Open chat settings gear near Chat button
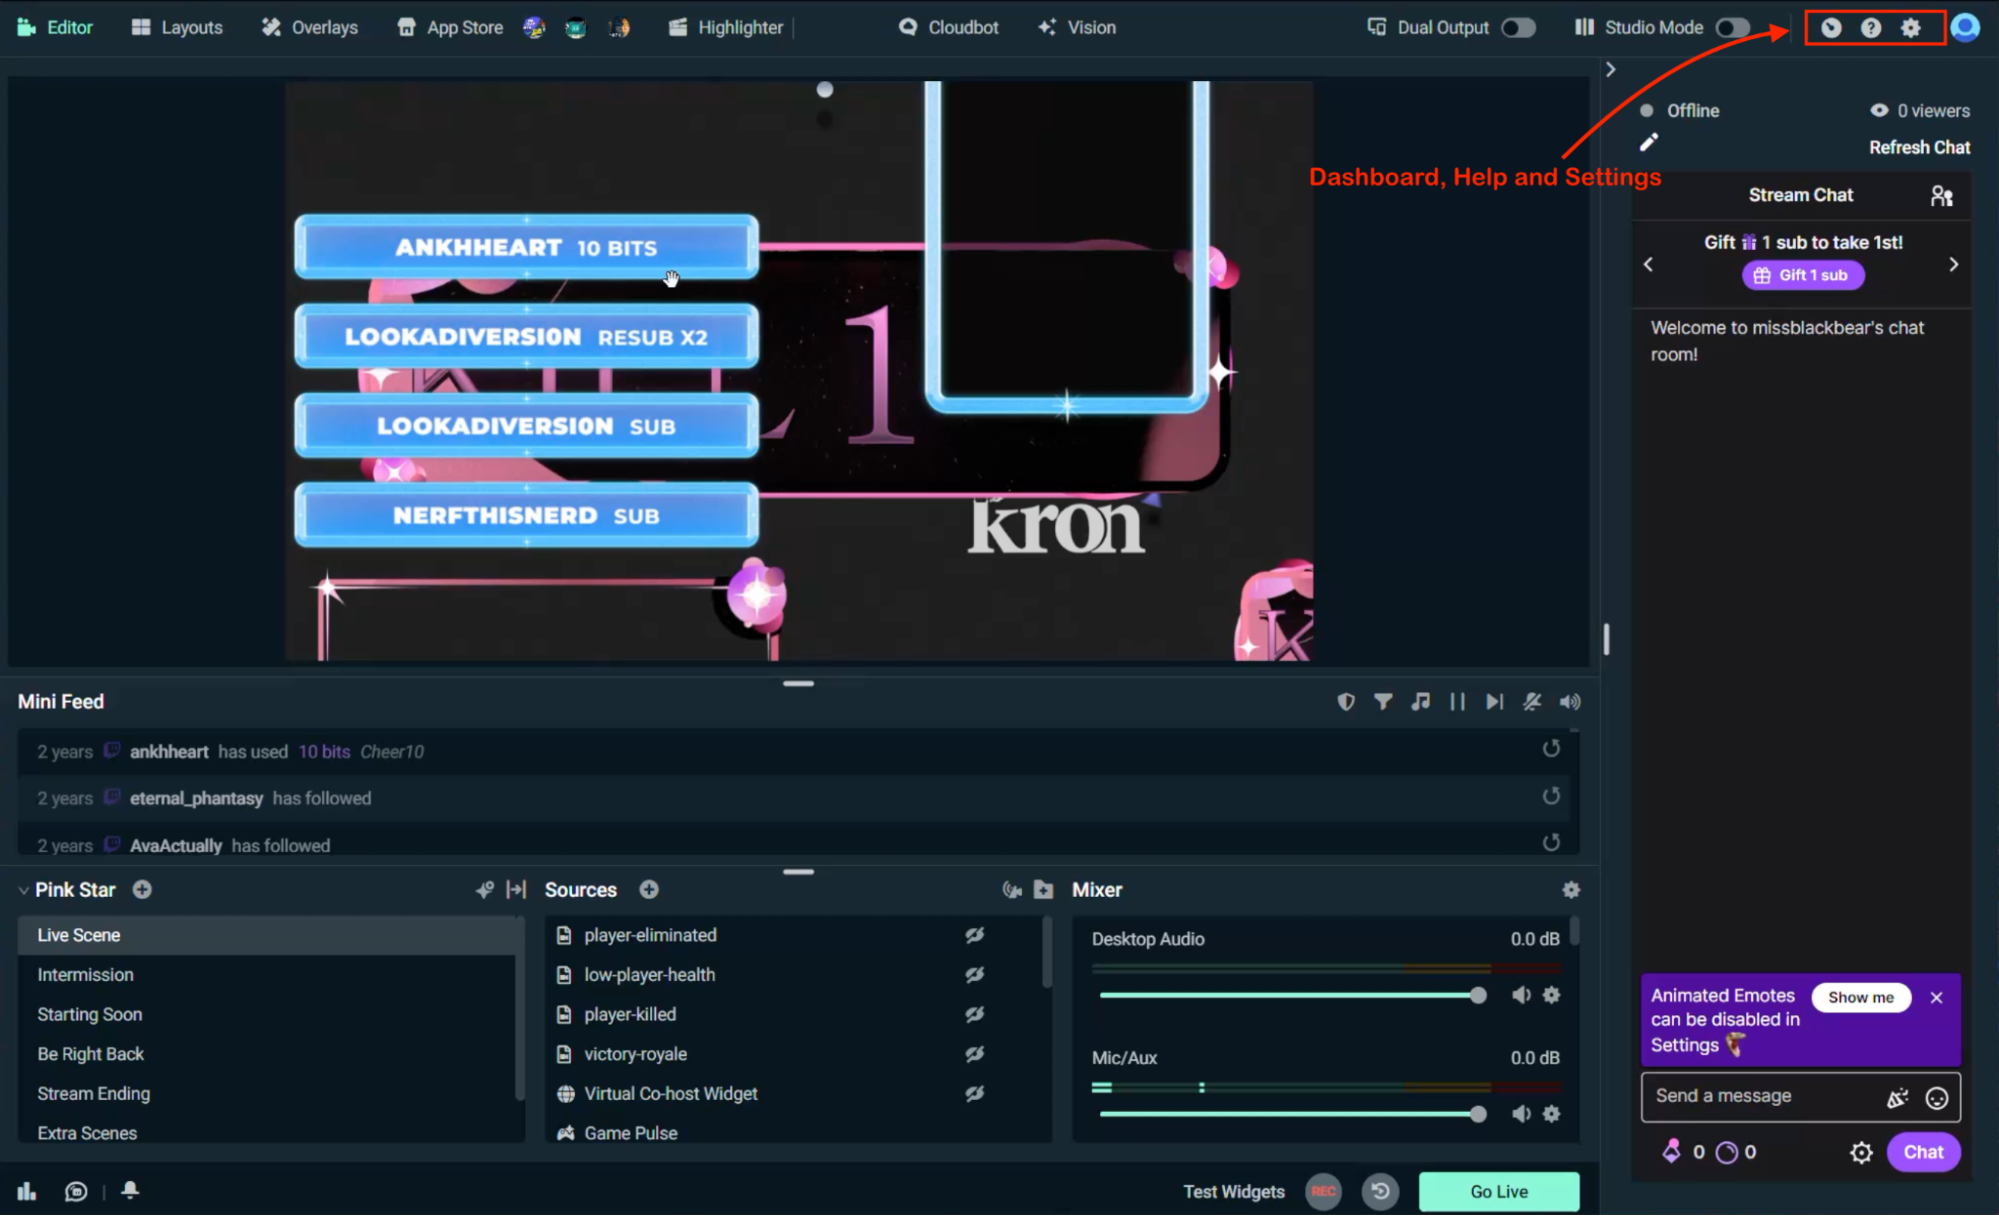1999x1216 pixels. click(x=1861, y=1152)
